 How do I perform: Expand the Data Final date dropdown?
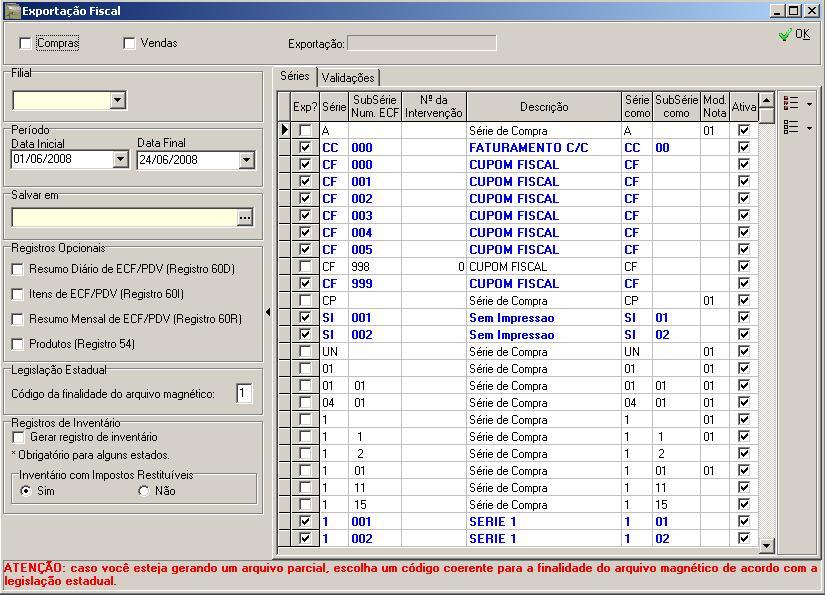point(247,160)
